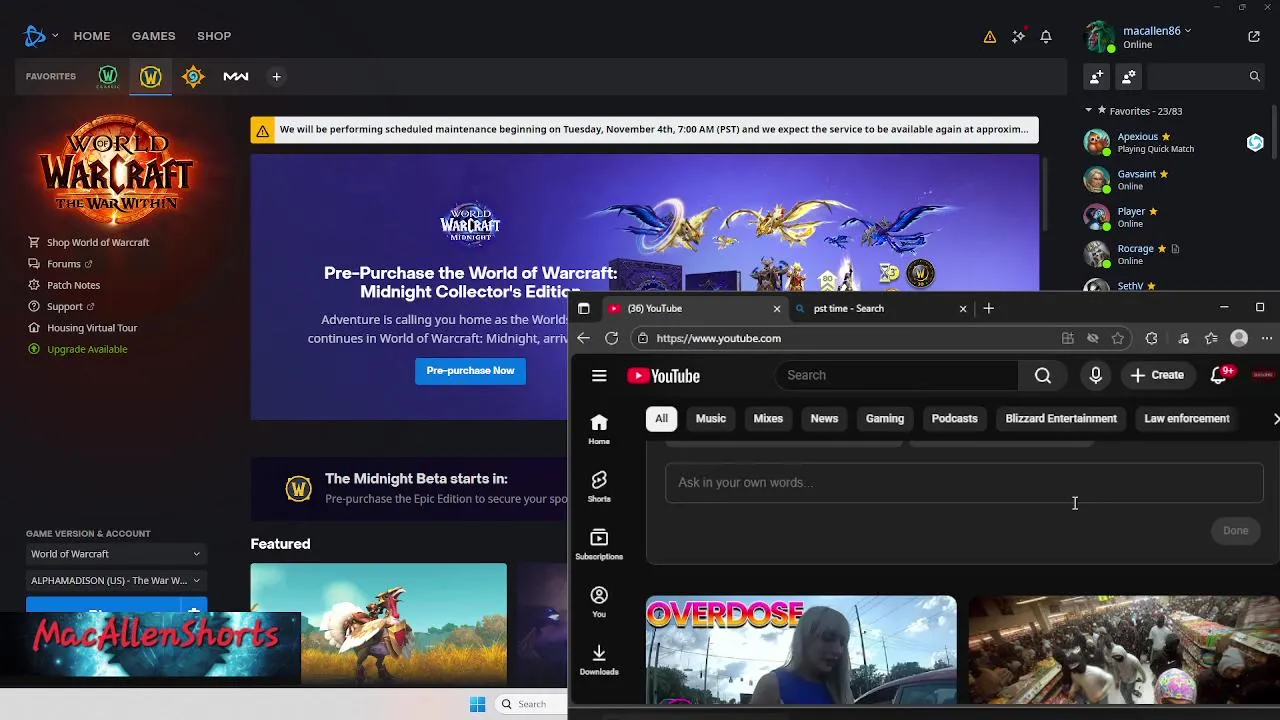Pop out the Battle.net social panel
1280x720 pixels.
[1254, 37]
